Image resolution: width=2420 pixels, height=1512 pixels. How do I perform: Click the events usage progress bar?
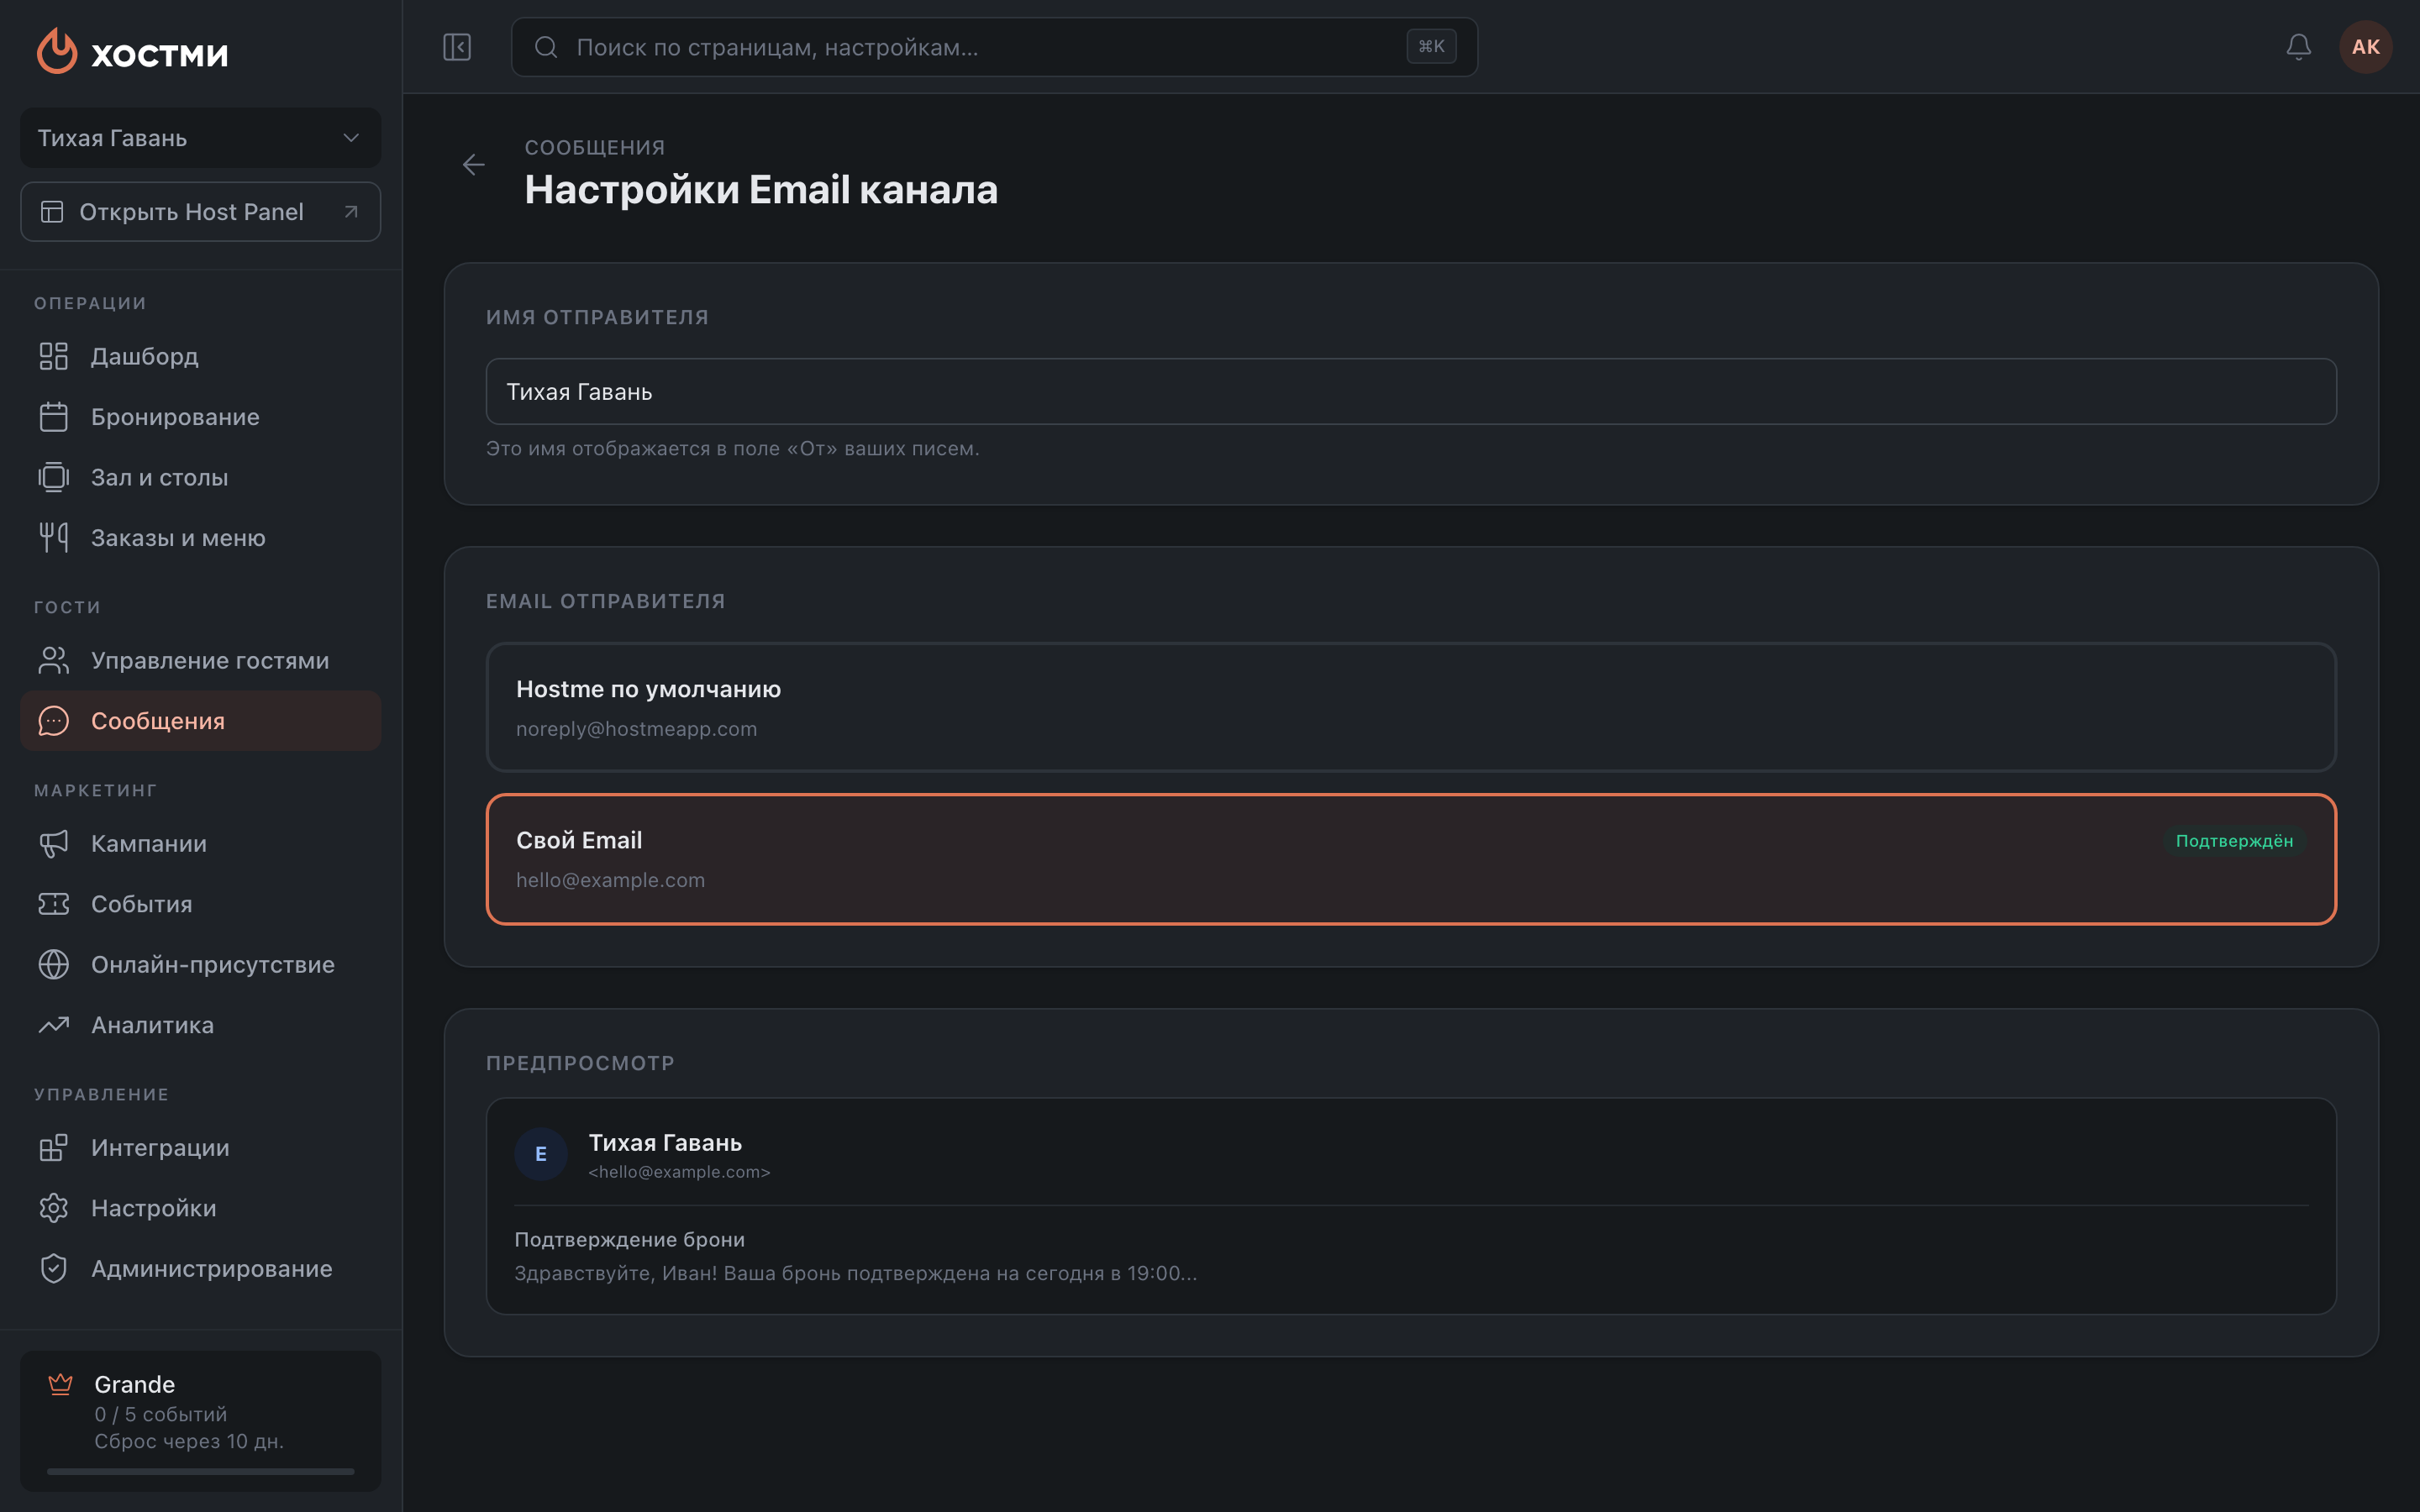point(200,1471)
